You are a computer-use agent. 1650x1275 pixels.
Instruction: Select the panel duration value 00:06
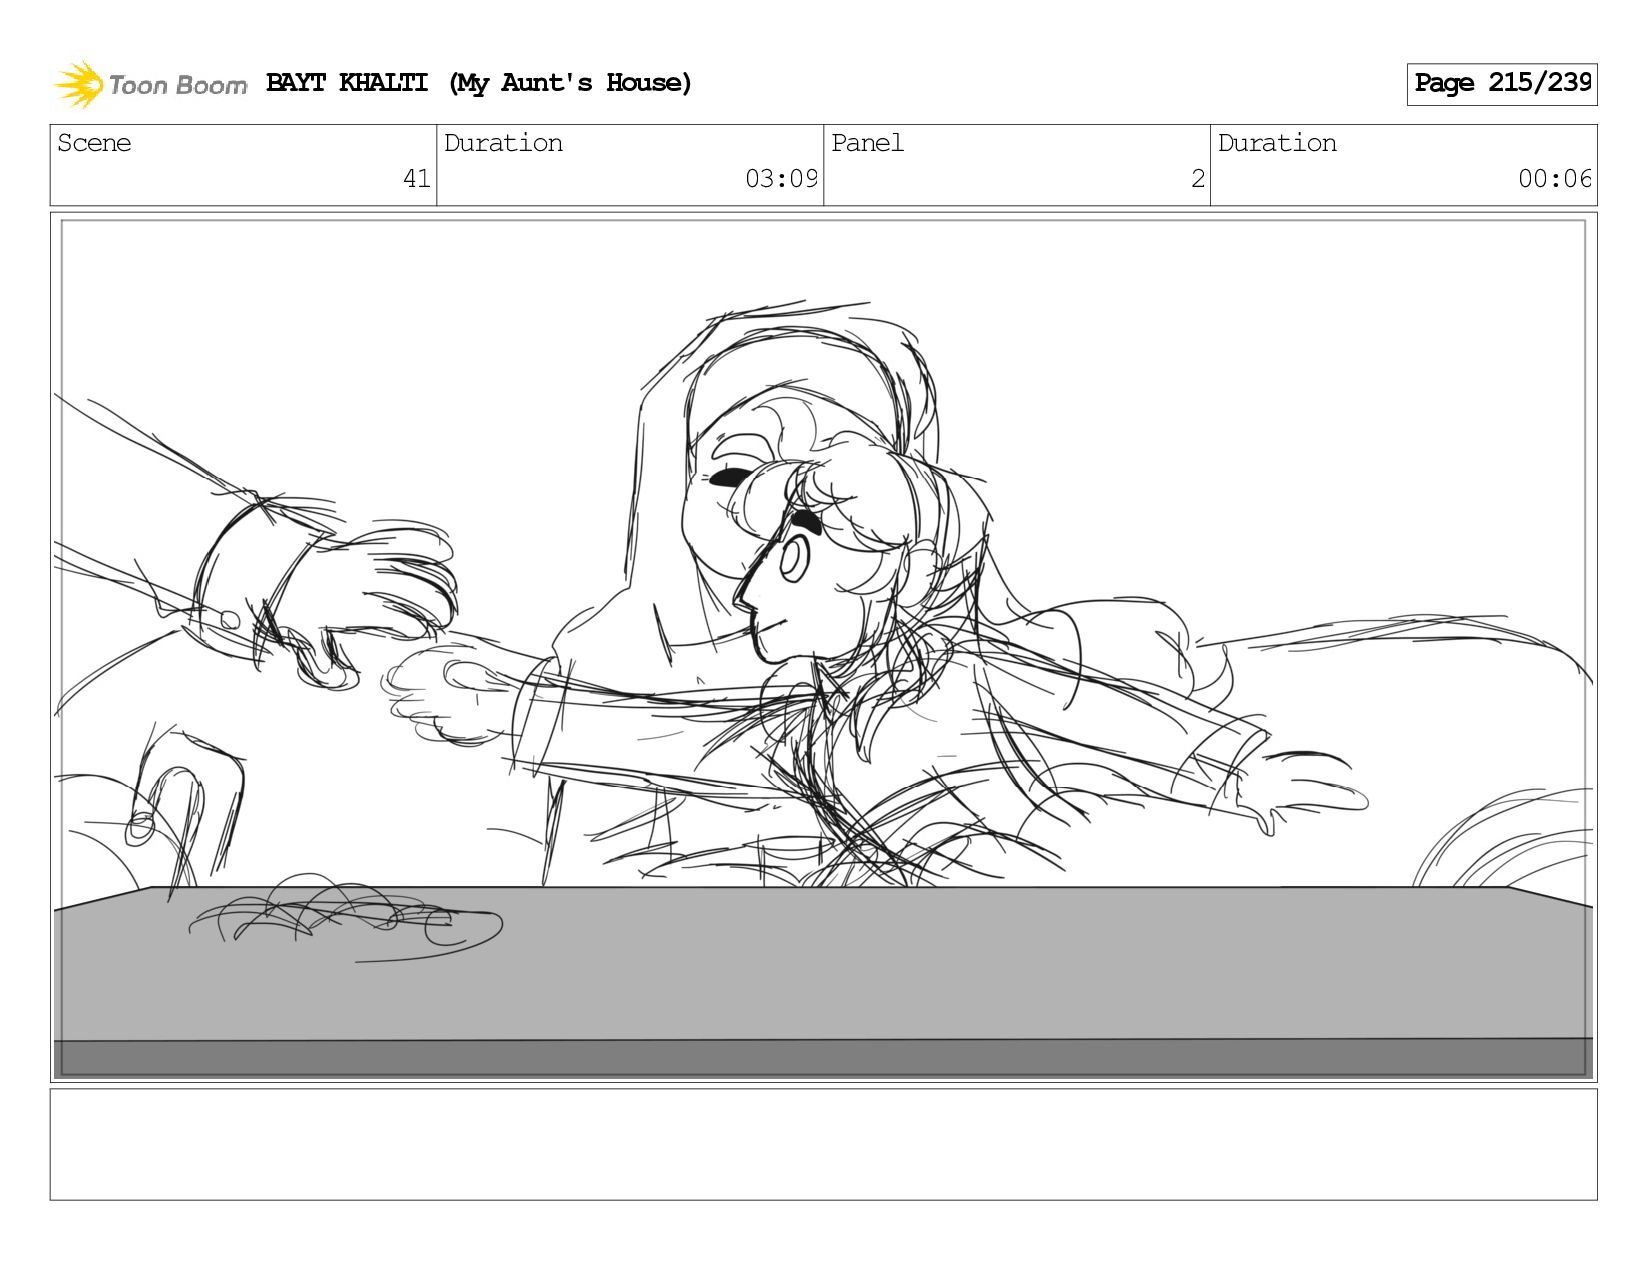click(x=1555, y=179)
